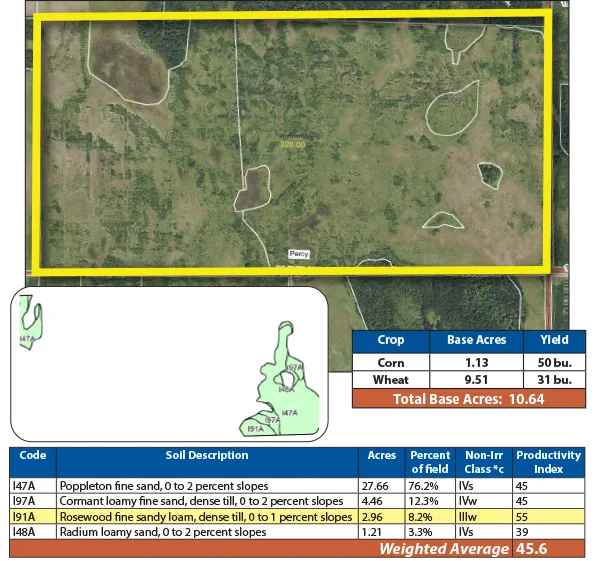Sort by the Productivity Index header
This screenshot has height=561, width=604.
548,462
